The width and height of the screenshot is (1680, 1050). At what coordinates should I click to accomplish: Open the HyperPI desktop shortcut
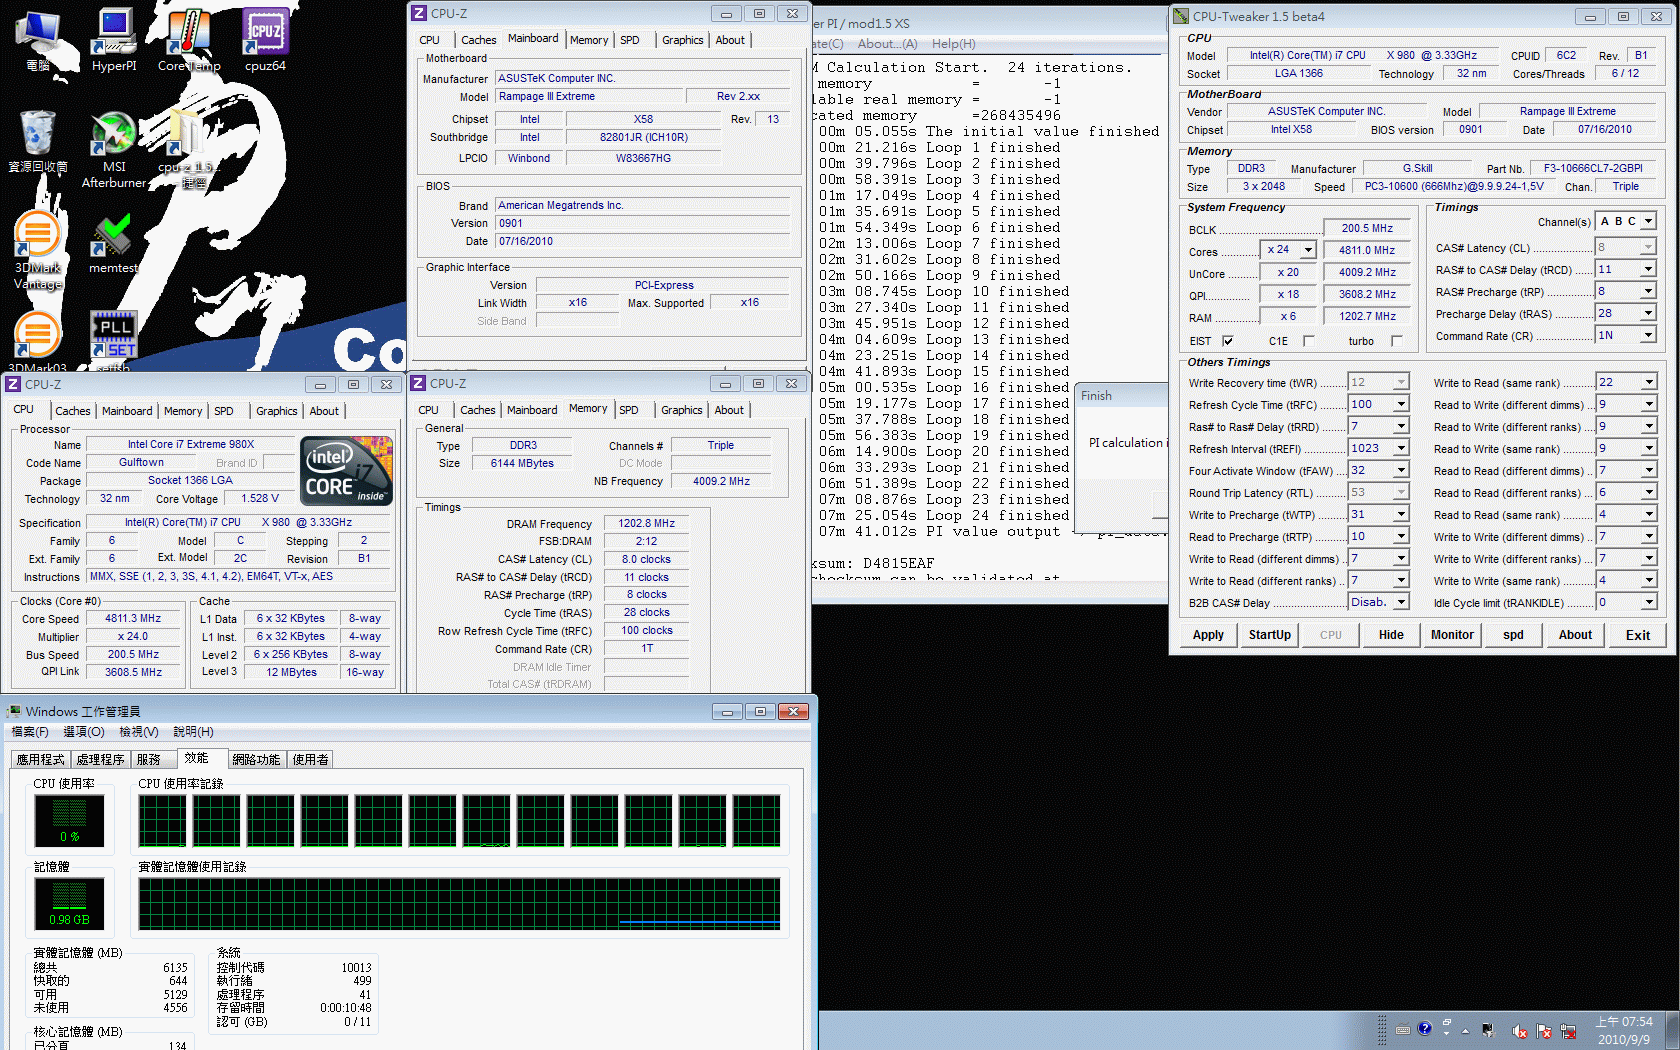114,40
